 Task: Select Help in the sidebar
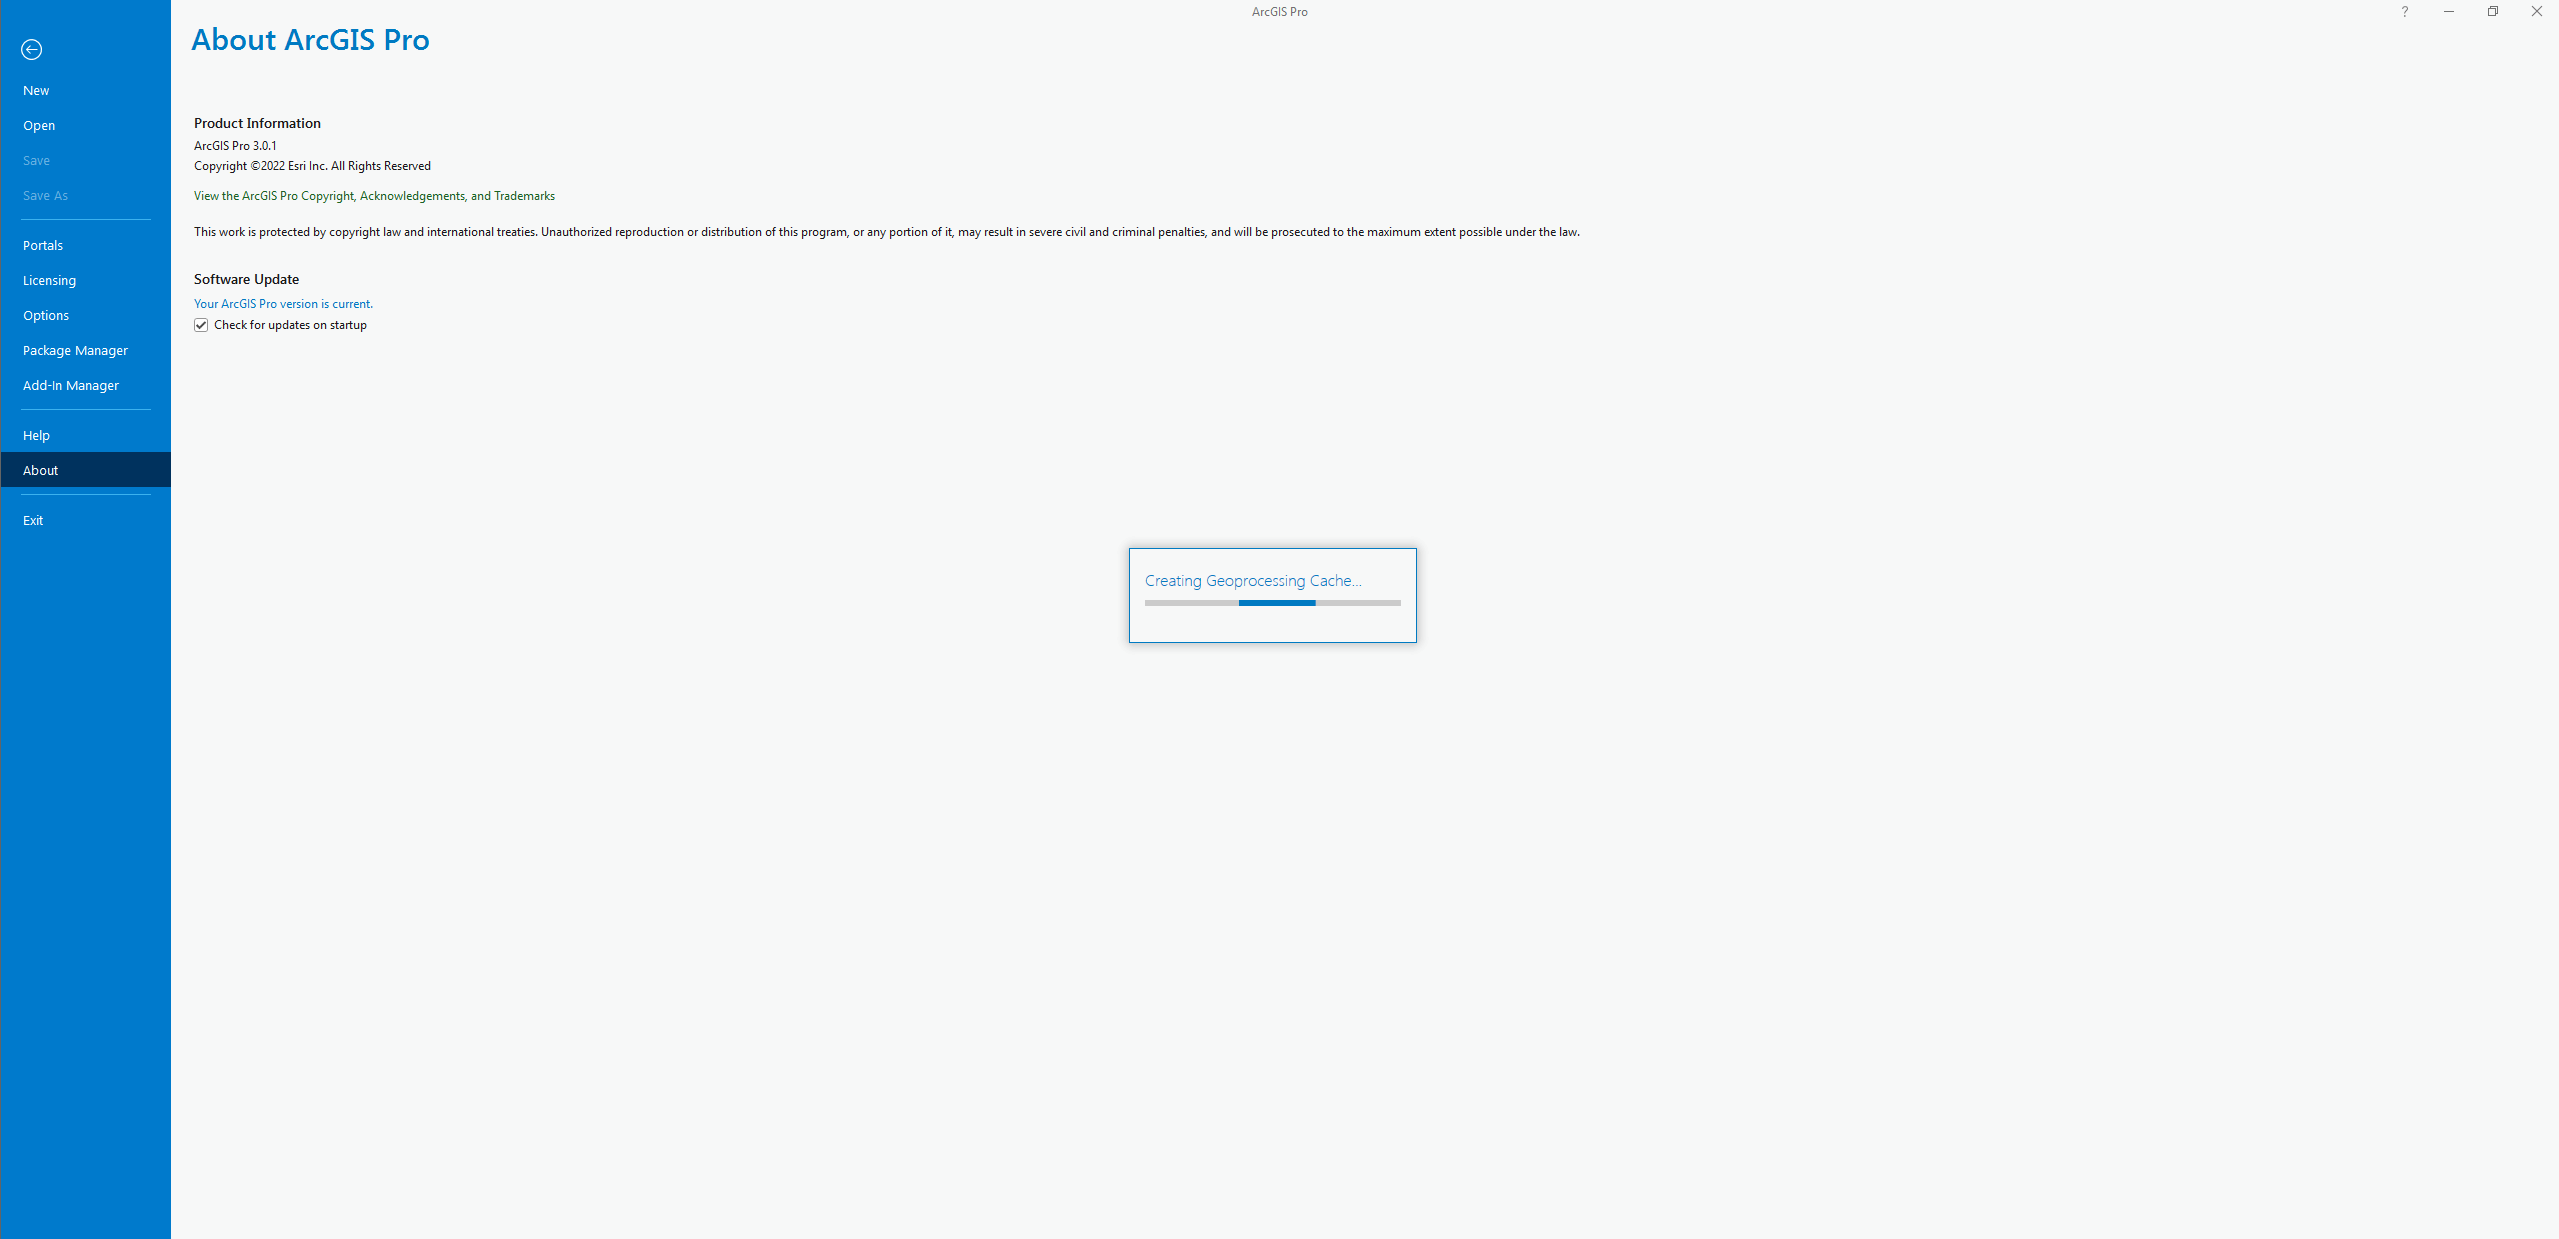tap(86, 435)
